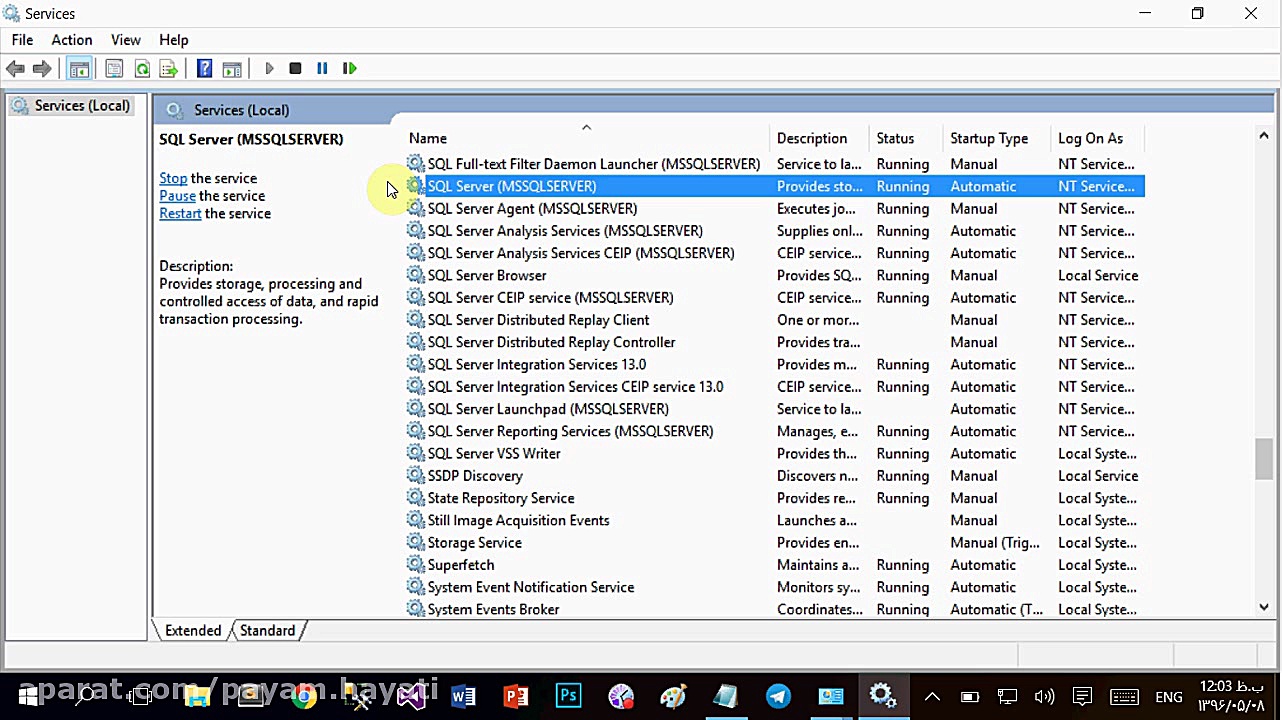Select SQL Server Browser service row
The image size is (1282, 720).
point(775,275)
